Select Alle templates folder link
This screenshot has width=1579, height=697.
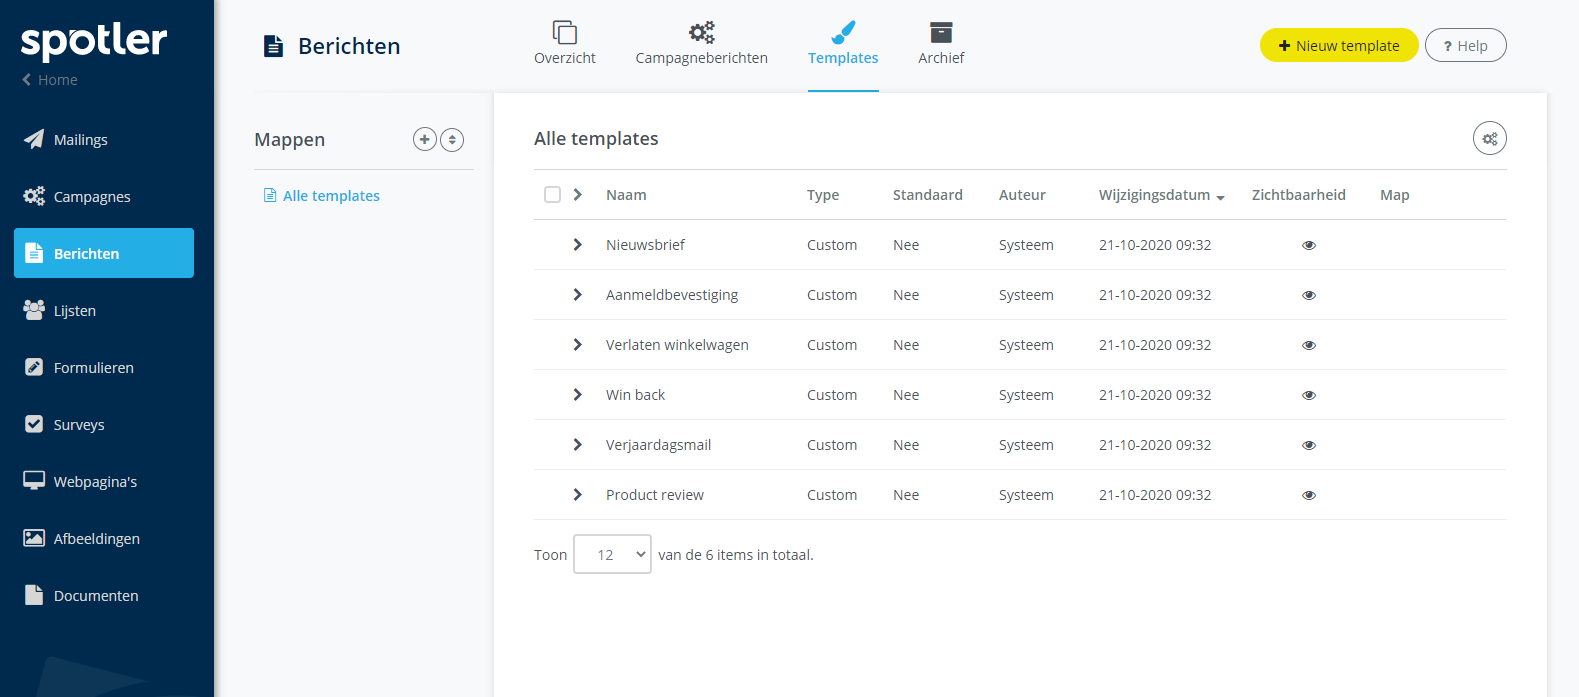click(331, 196)
